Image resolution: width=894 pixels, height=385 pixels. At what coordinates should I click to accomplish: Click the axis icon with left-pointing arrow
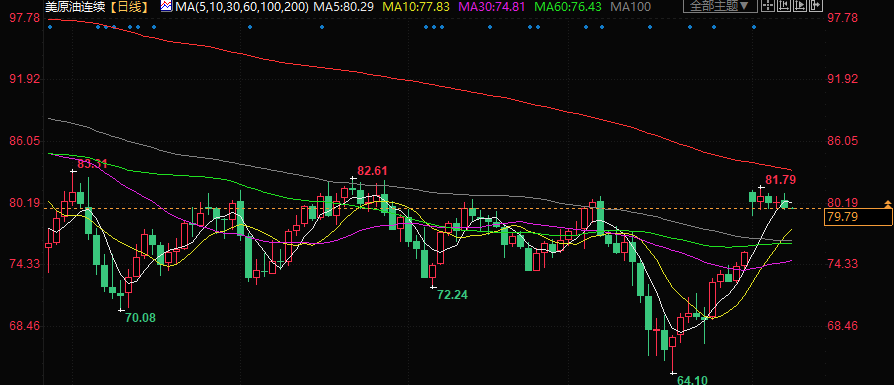coord(784,6)
